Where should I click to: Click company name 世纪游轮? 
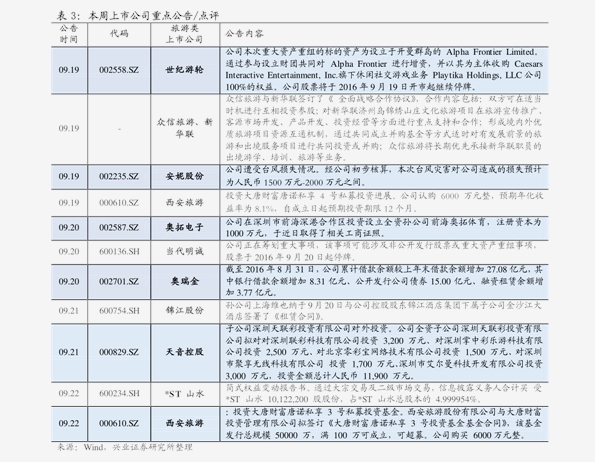tap(184, 70)
